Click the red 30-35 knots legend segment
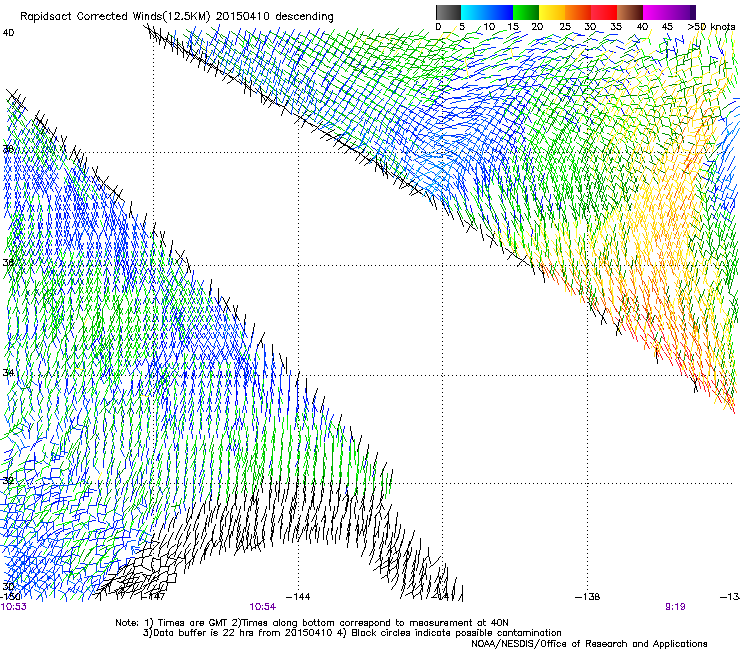The height and width of the screenshot is (650, 740). point(604,12)
